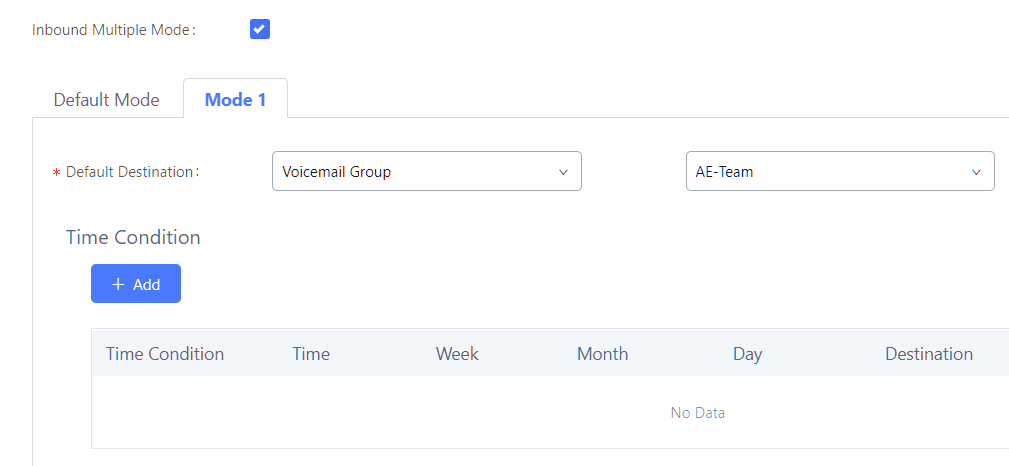1009x466 pixels.
Task: Uncheck the Inbound Multiple Mode checkbox
Action: coord(260,29)
